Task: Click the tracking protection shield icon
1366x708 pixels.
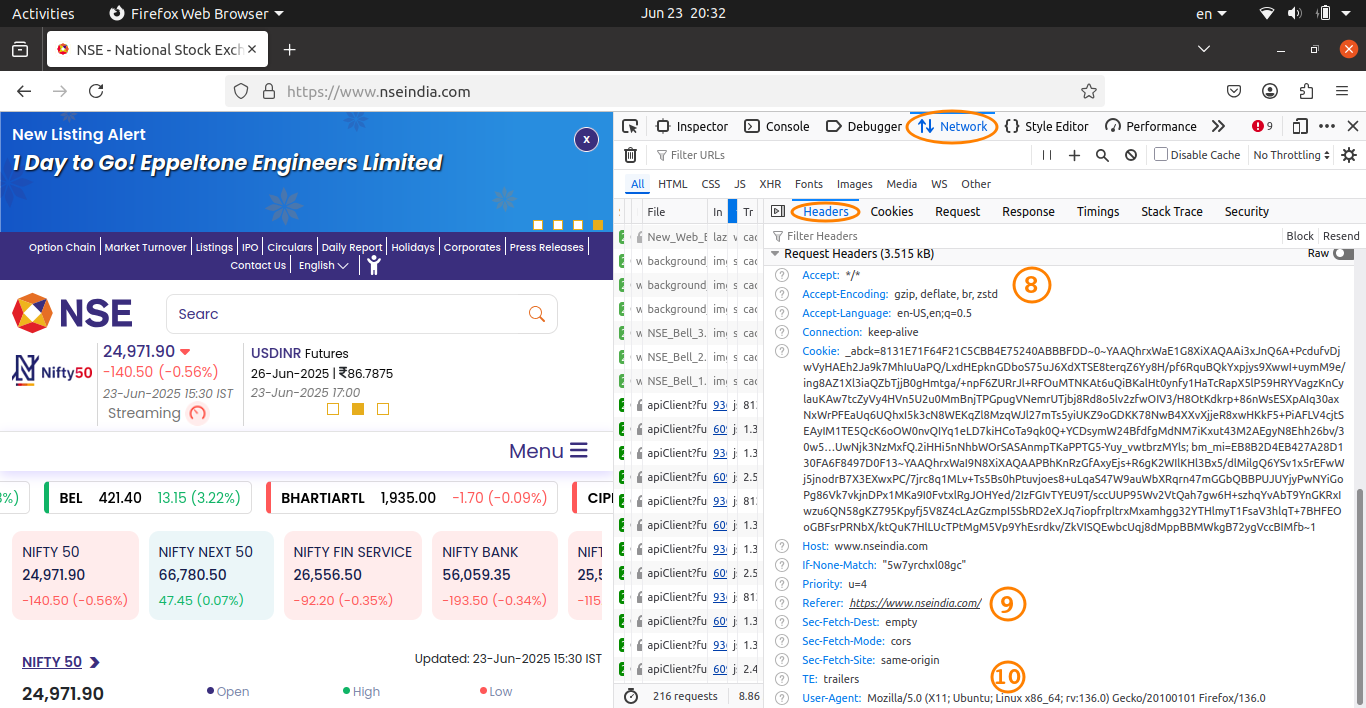Action: click(241, 91)
